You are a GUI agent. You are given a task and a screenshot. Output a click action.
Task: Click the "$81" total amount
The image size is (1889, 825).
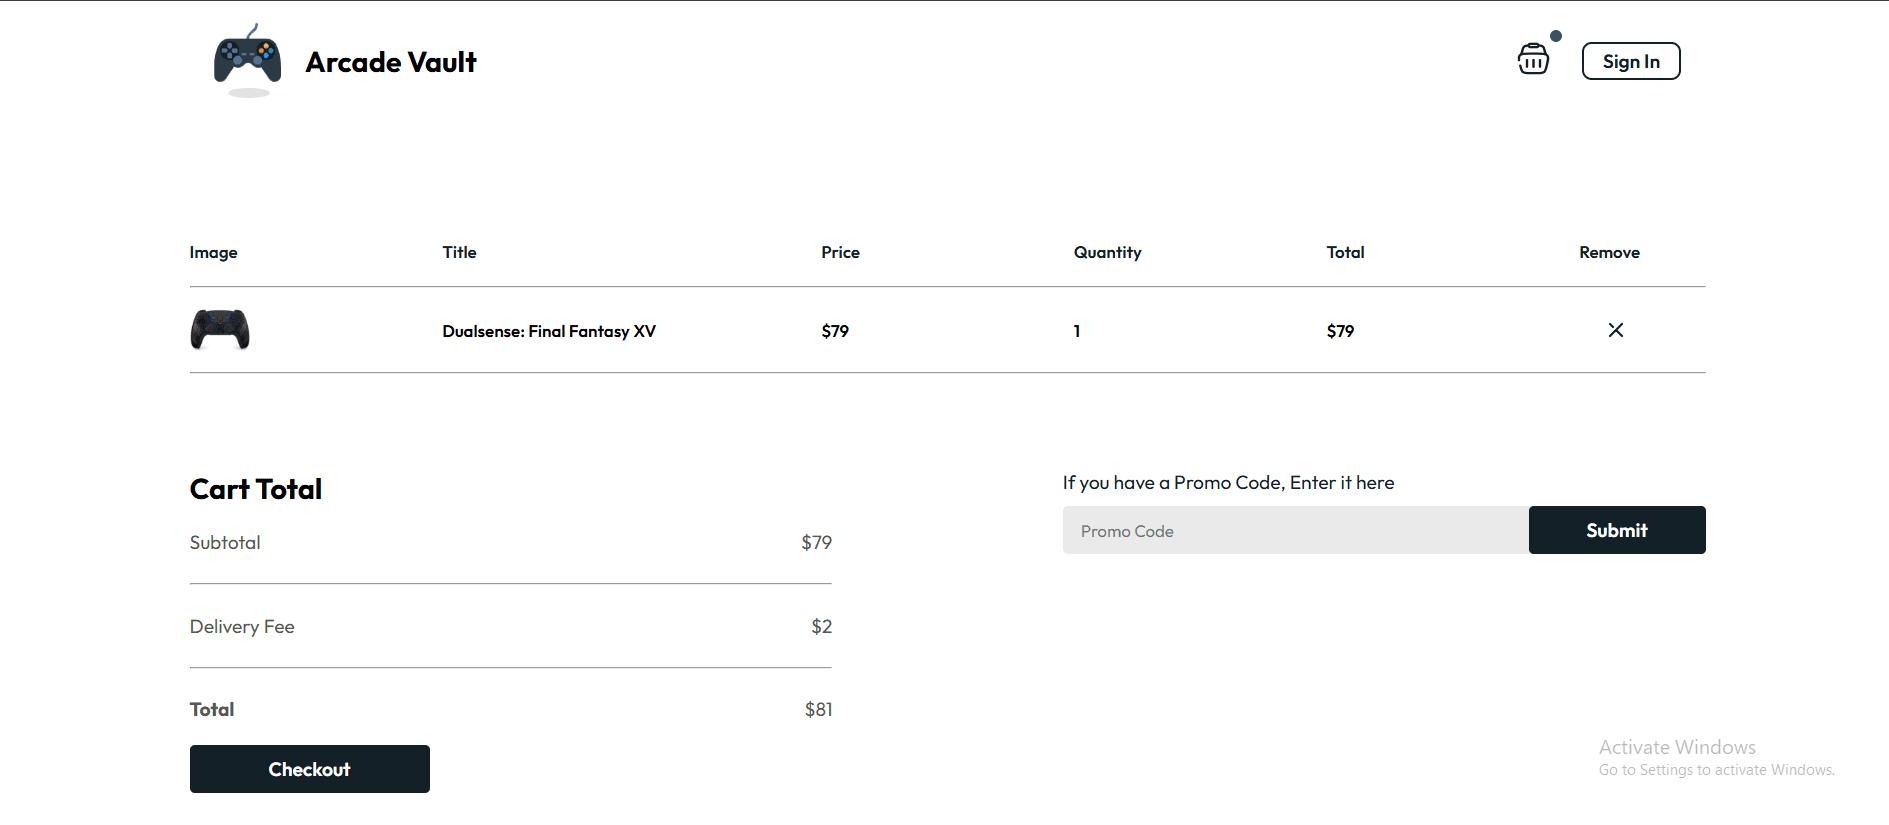click(819, 709)
